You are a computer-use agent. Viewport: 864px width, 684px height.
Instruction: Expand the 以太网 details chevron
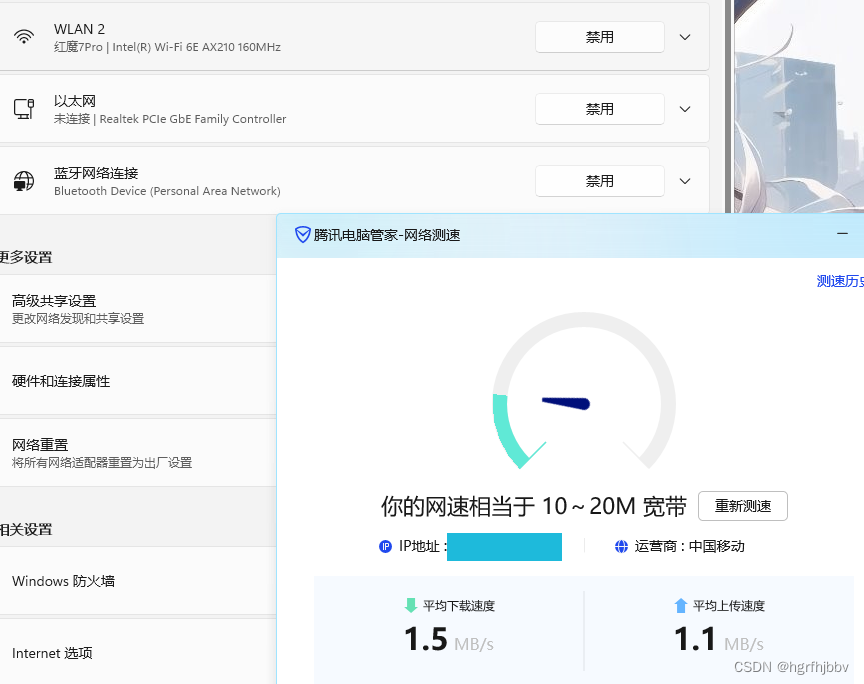click(x=685, y=109)
